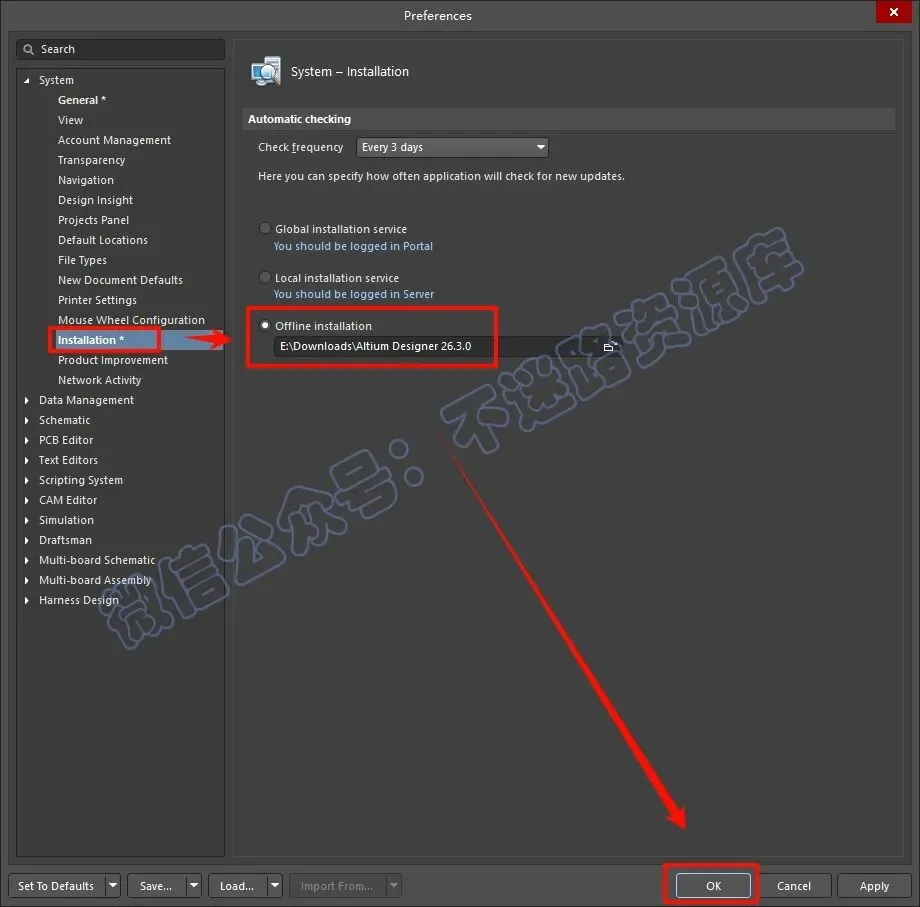Click the Set To Defaults button

(x=56, y=885)
